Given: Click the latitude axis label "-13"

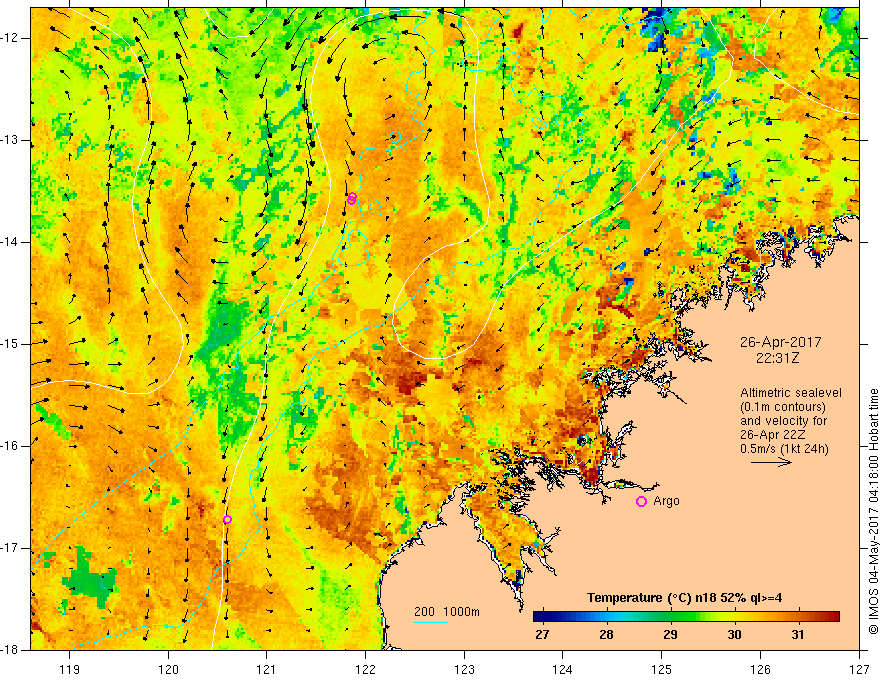Looking at the screenshot, I should click(x=11, y=140).
